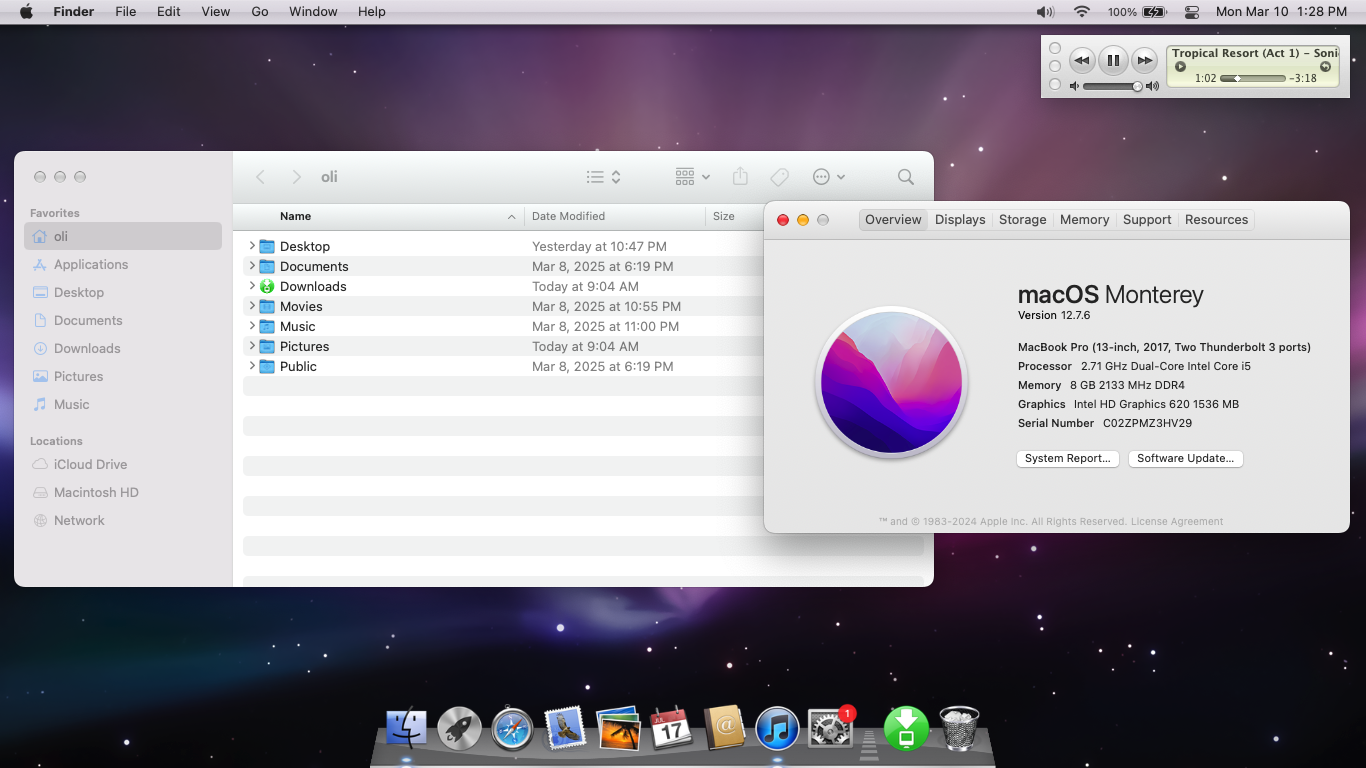
Task: Launch Launchpad rocket icon in Dock
Action: click(459, 729)
